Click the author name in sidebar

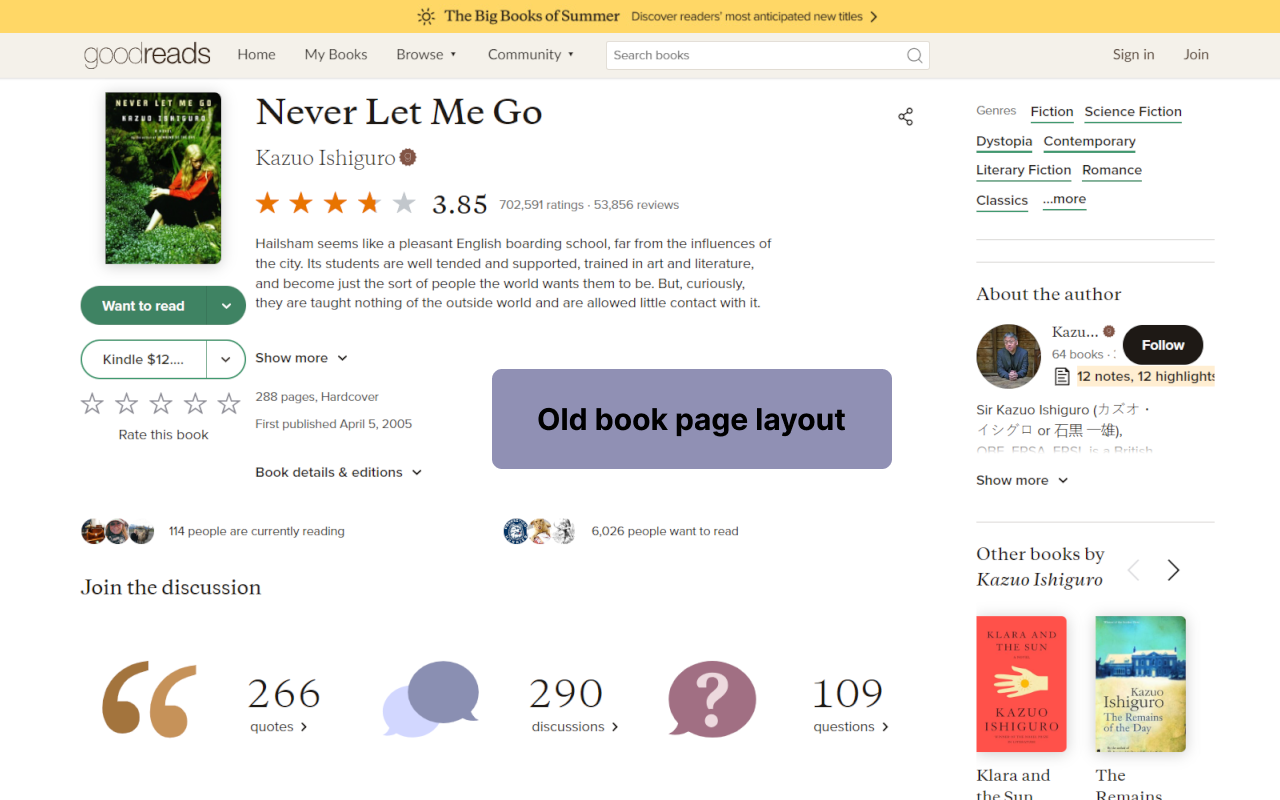tap(1075, 332)
